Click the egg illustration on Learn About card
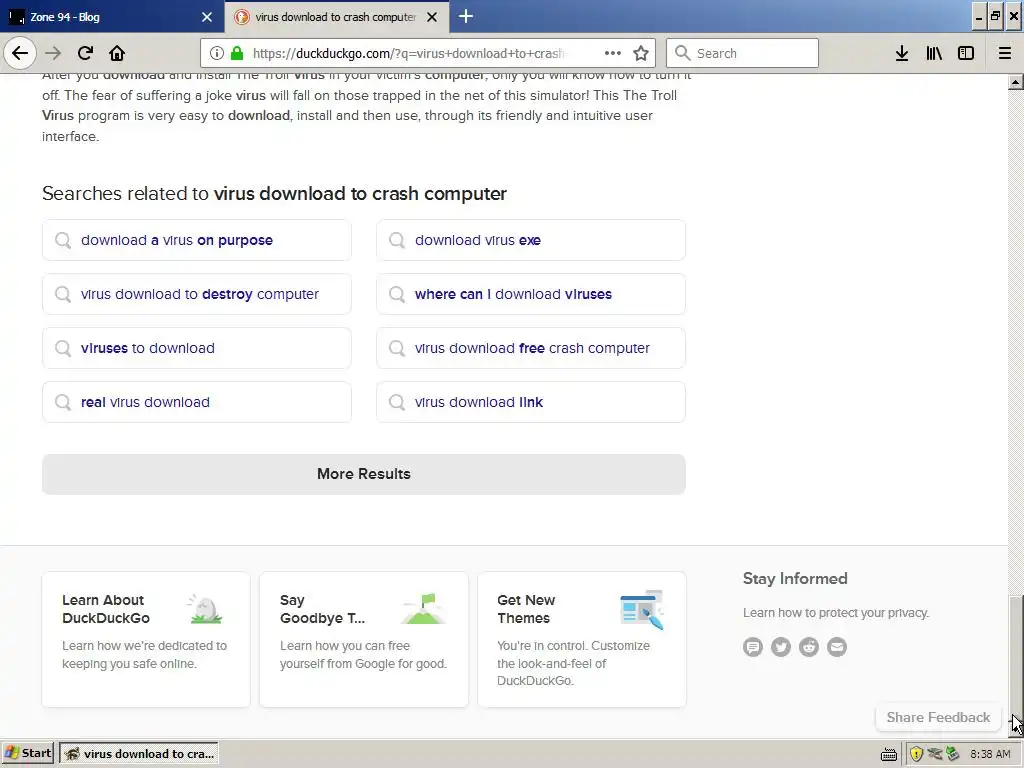Viewport: 1024px width, 768px height. (205, 609)
